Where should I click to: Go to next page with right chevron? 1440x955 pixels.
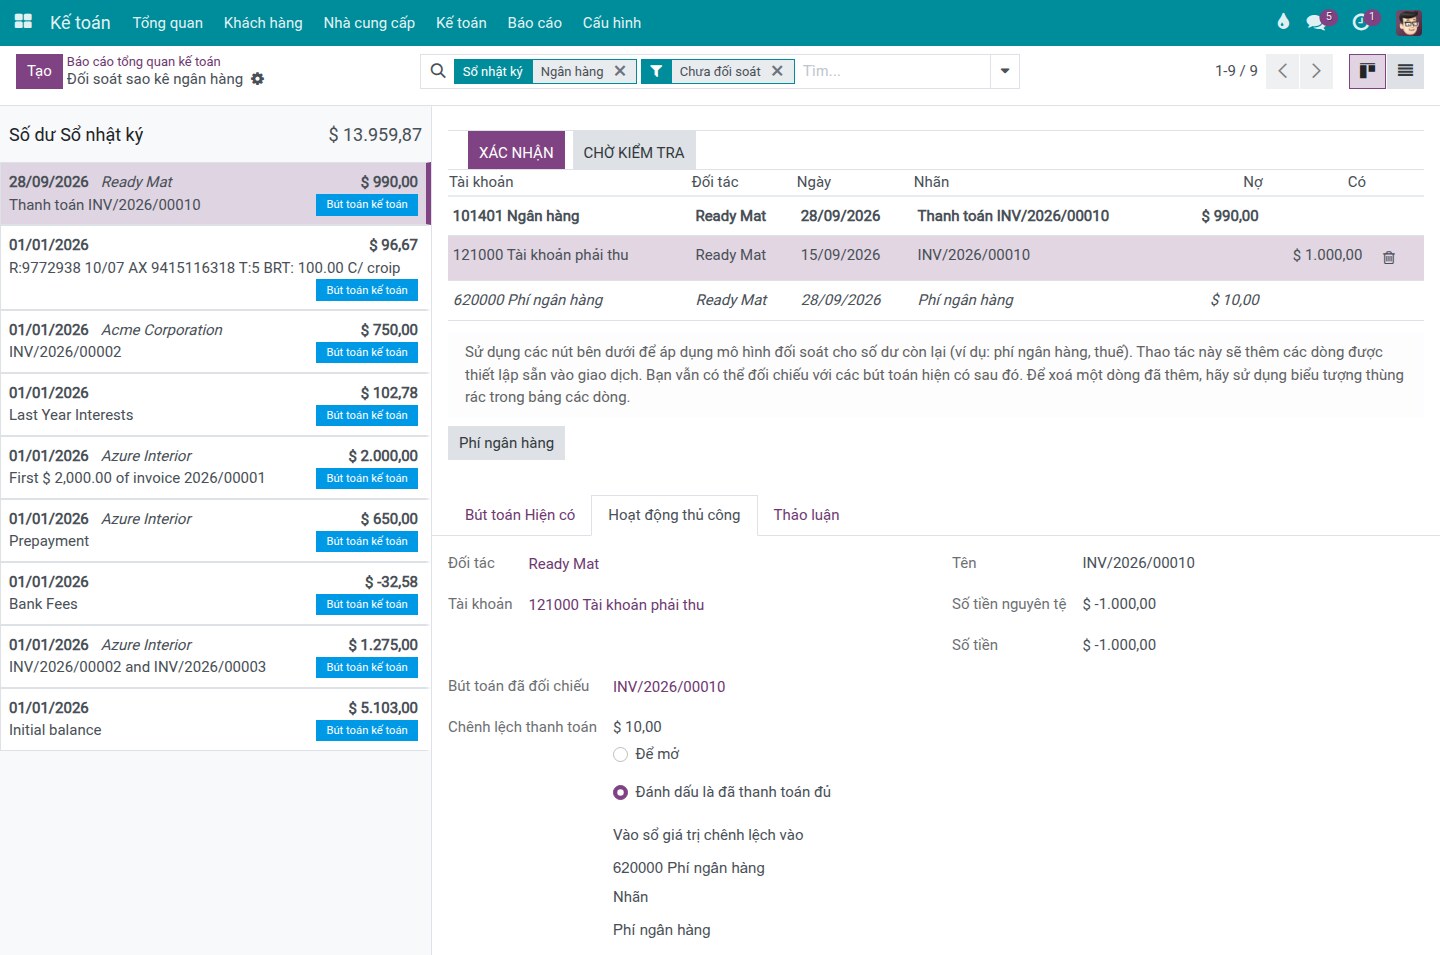[x=1316, y=71]
